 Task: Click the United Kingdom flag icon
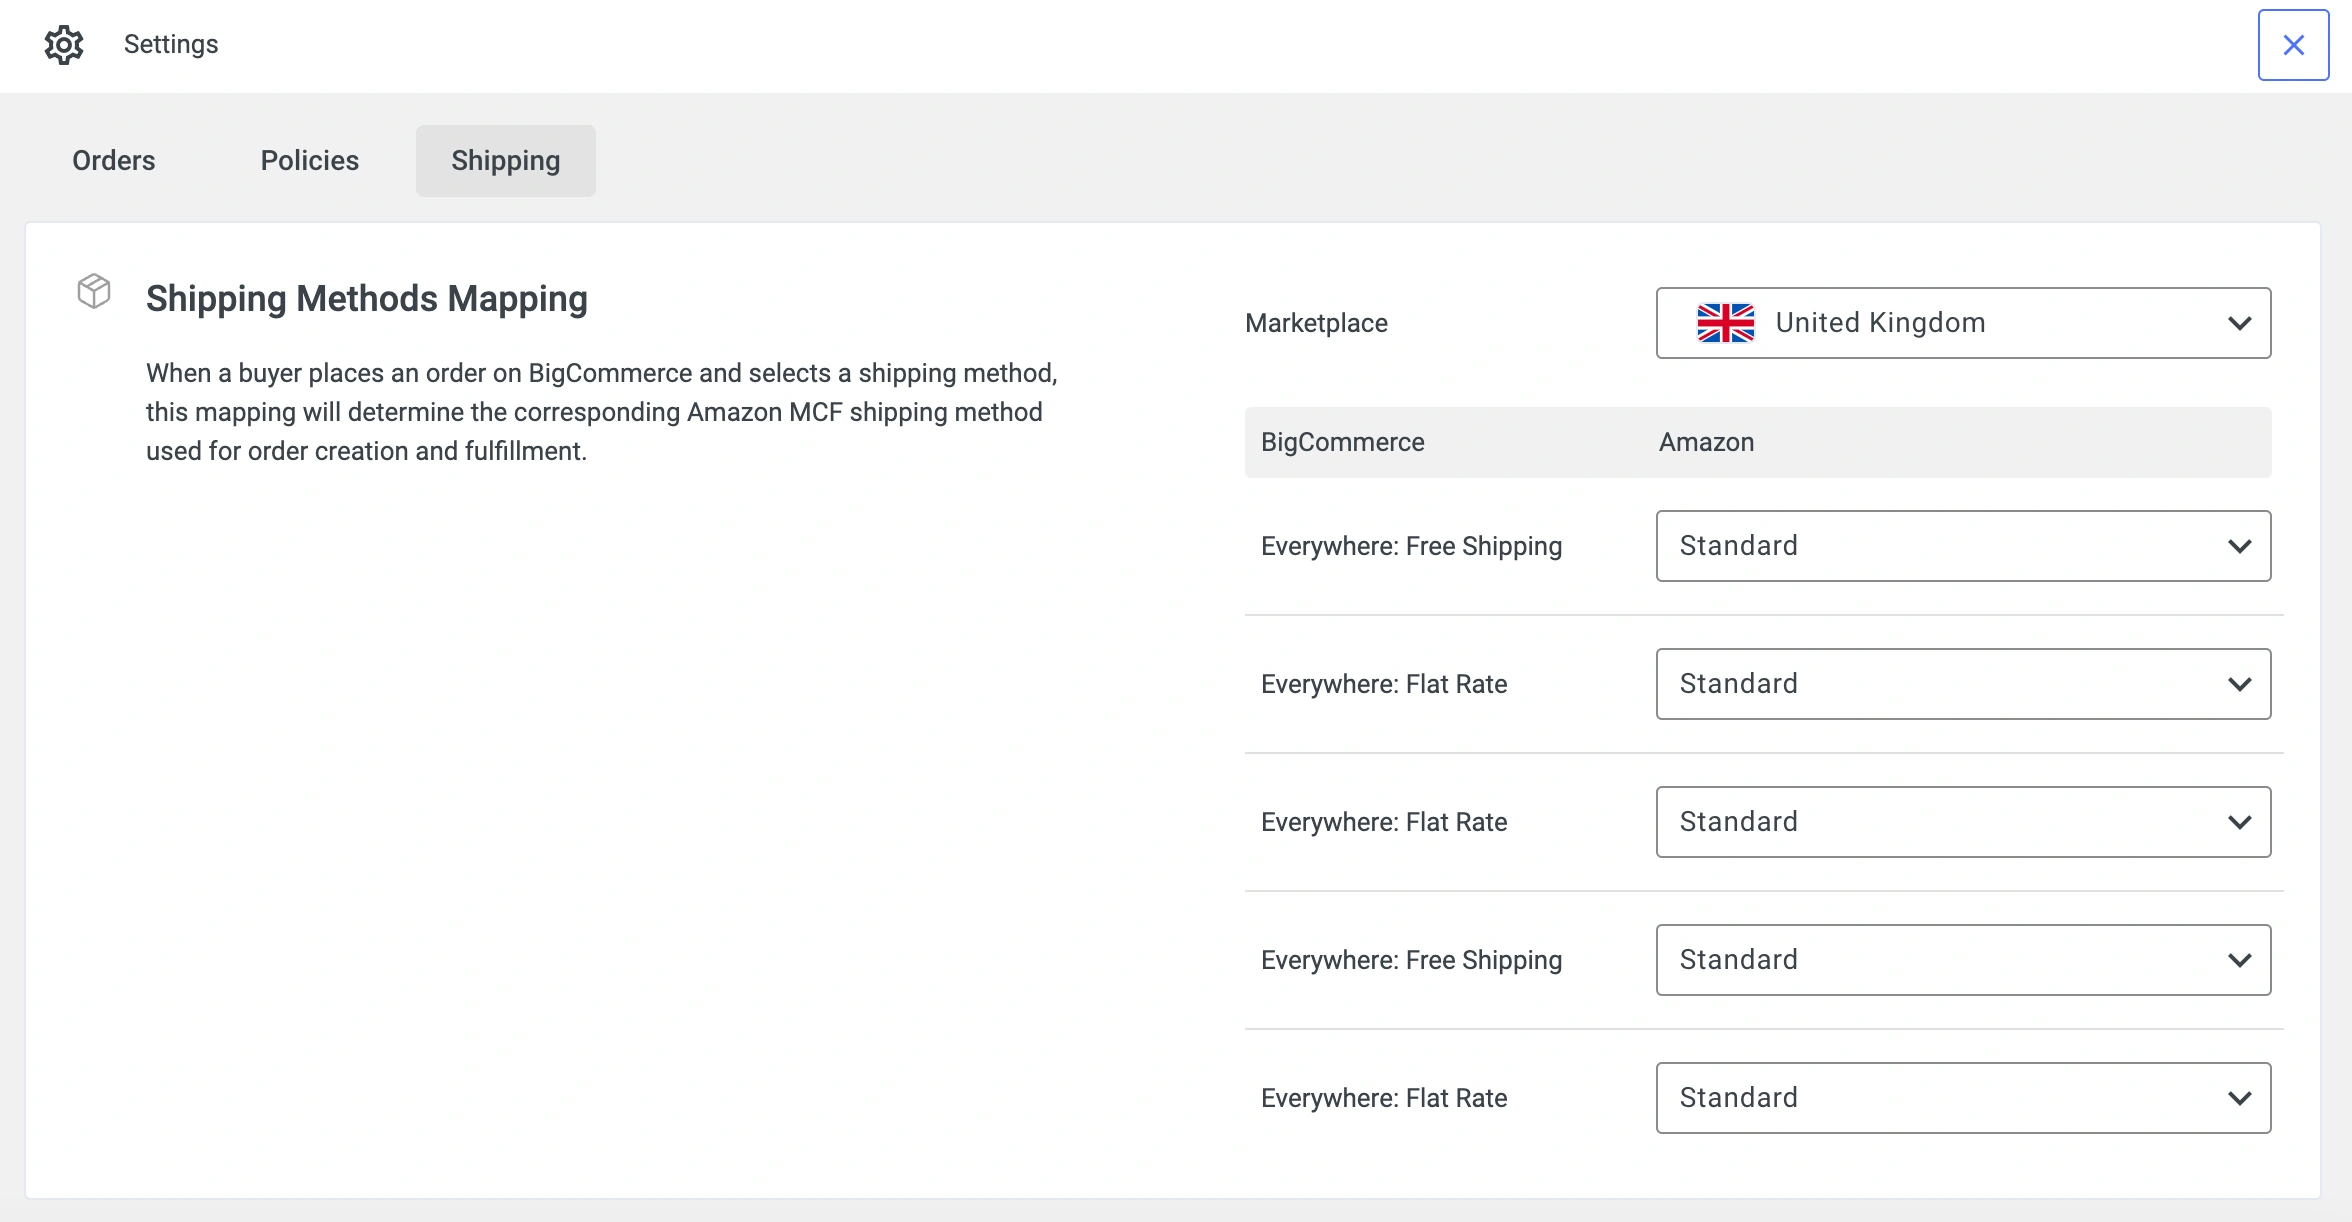point(1725,323)
